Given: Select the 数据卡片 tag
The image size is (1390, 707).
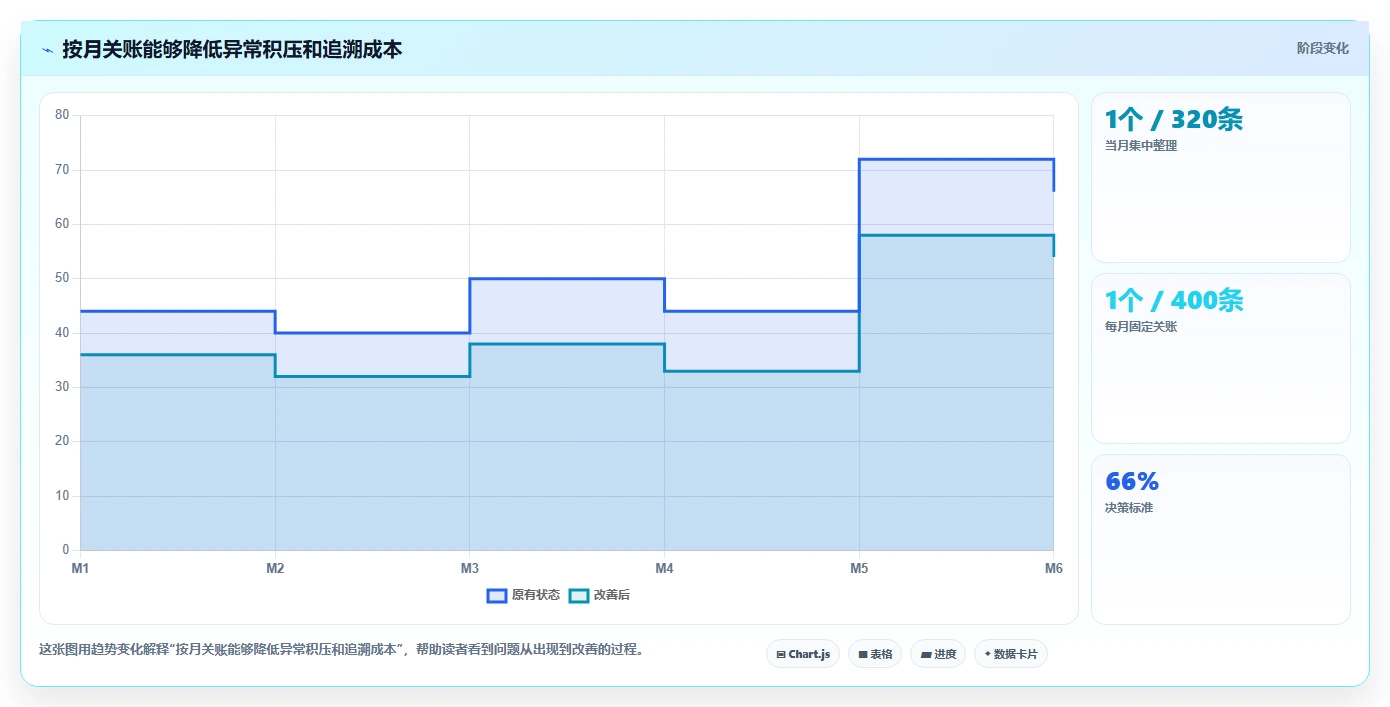Looking at the screenshot, I should pos(1011,654).
